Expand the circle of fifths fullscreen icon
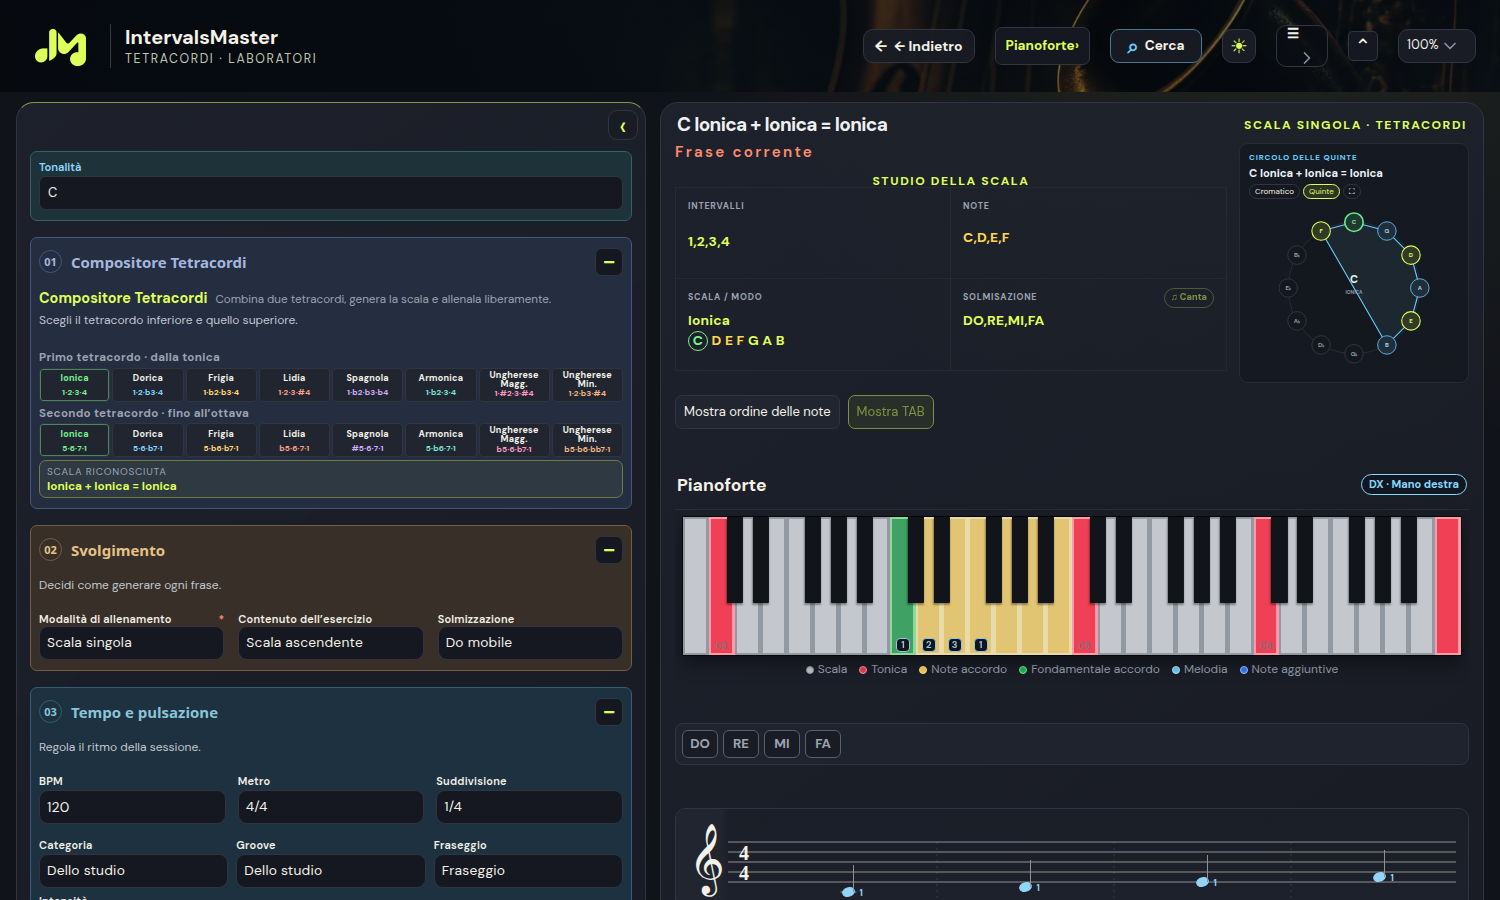Viewport: 1500px width, 900px height. tap(1352, 191)
